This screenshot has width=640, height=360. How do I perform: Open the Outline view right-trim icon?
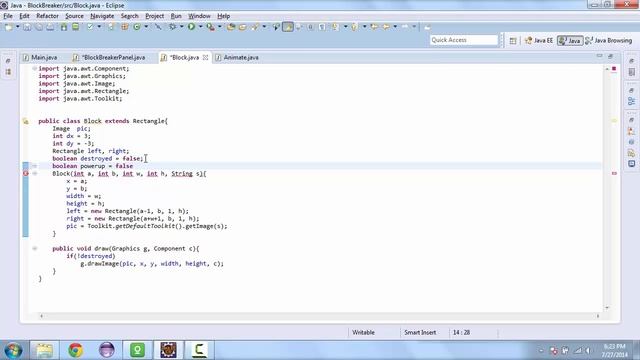(x=631, y=101)
